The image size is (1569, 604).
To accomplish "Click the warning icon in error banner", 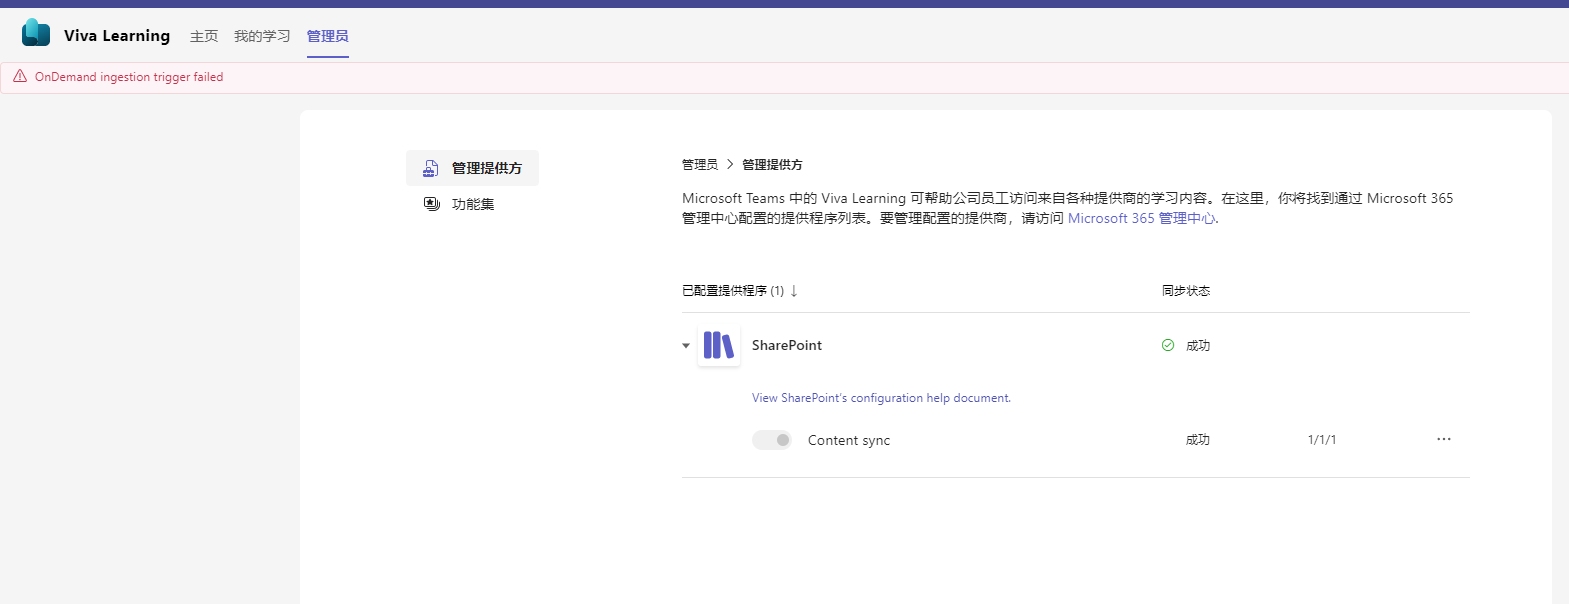I will tap(20, 76).
